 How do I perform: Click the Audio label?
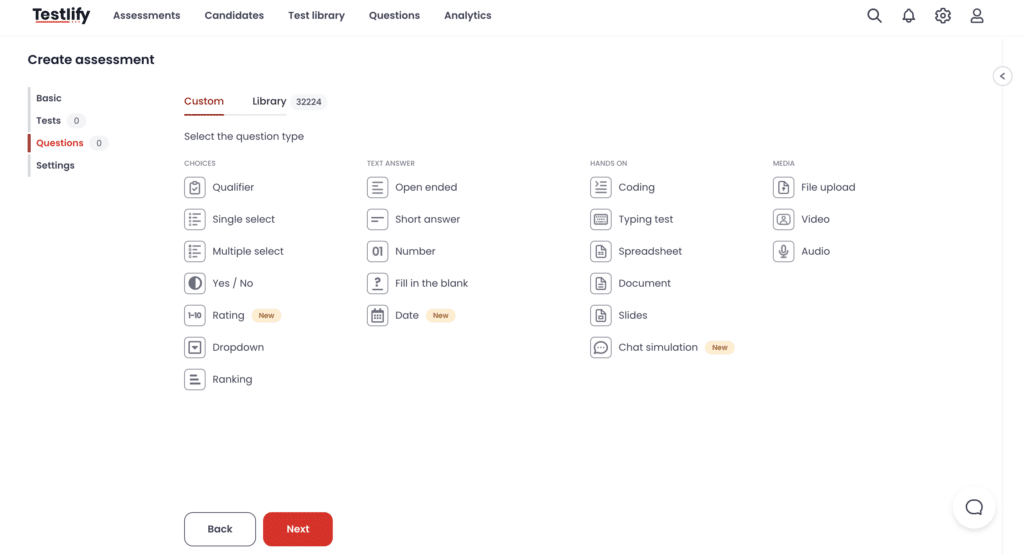tap(816, 251)
